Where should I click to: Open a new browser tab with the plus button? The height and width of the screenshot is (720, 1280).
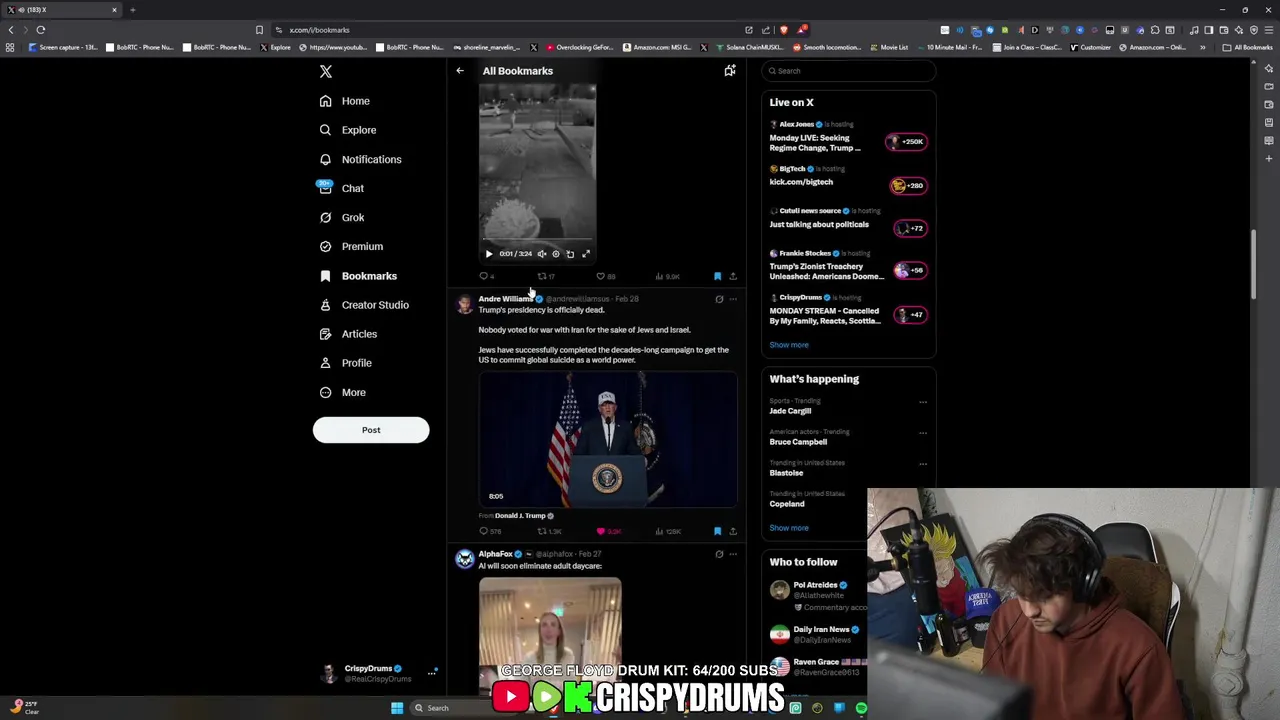click(132, 10)
